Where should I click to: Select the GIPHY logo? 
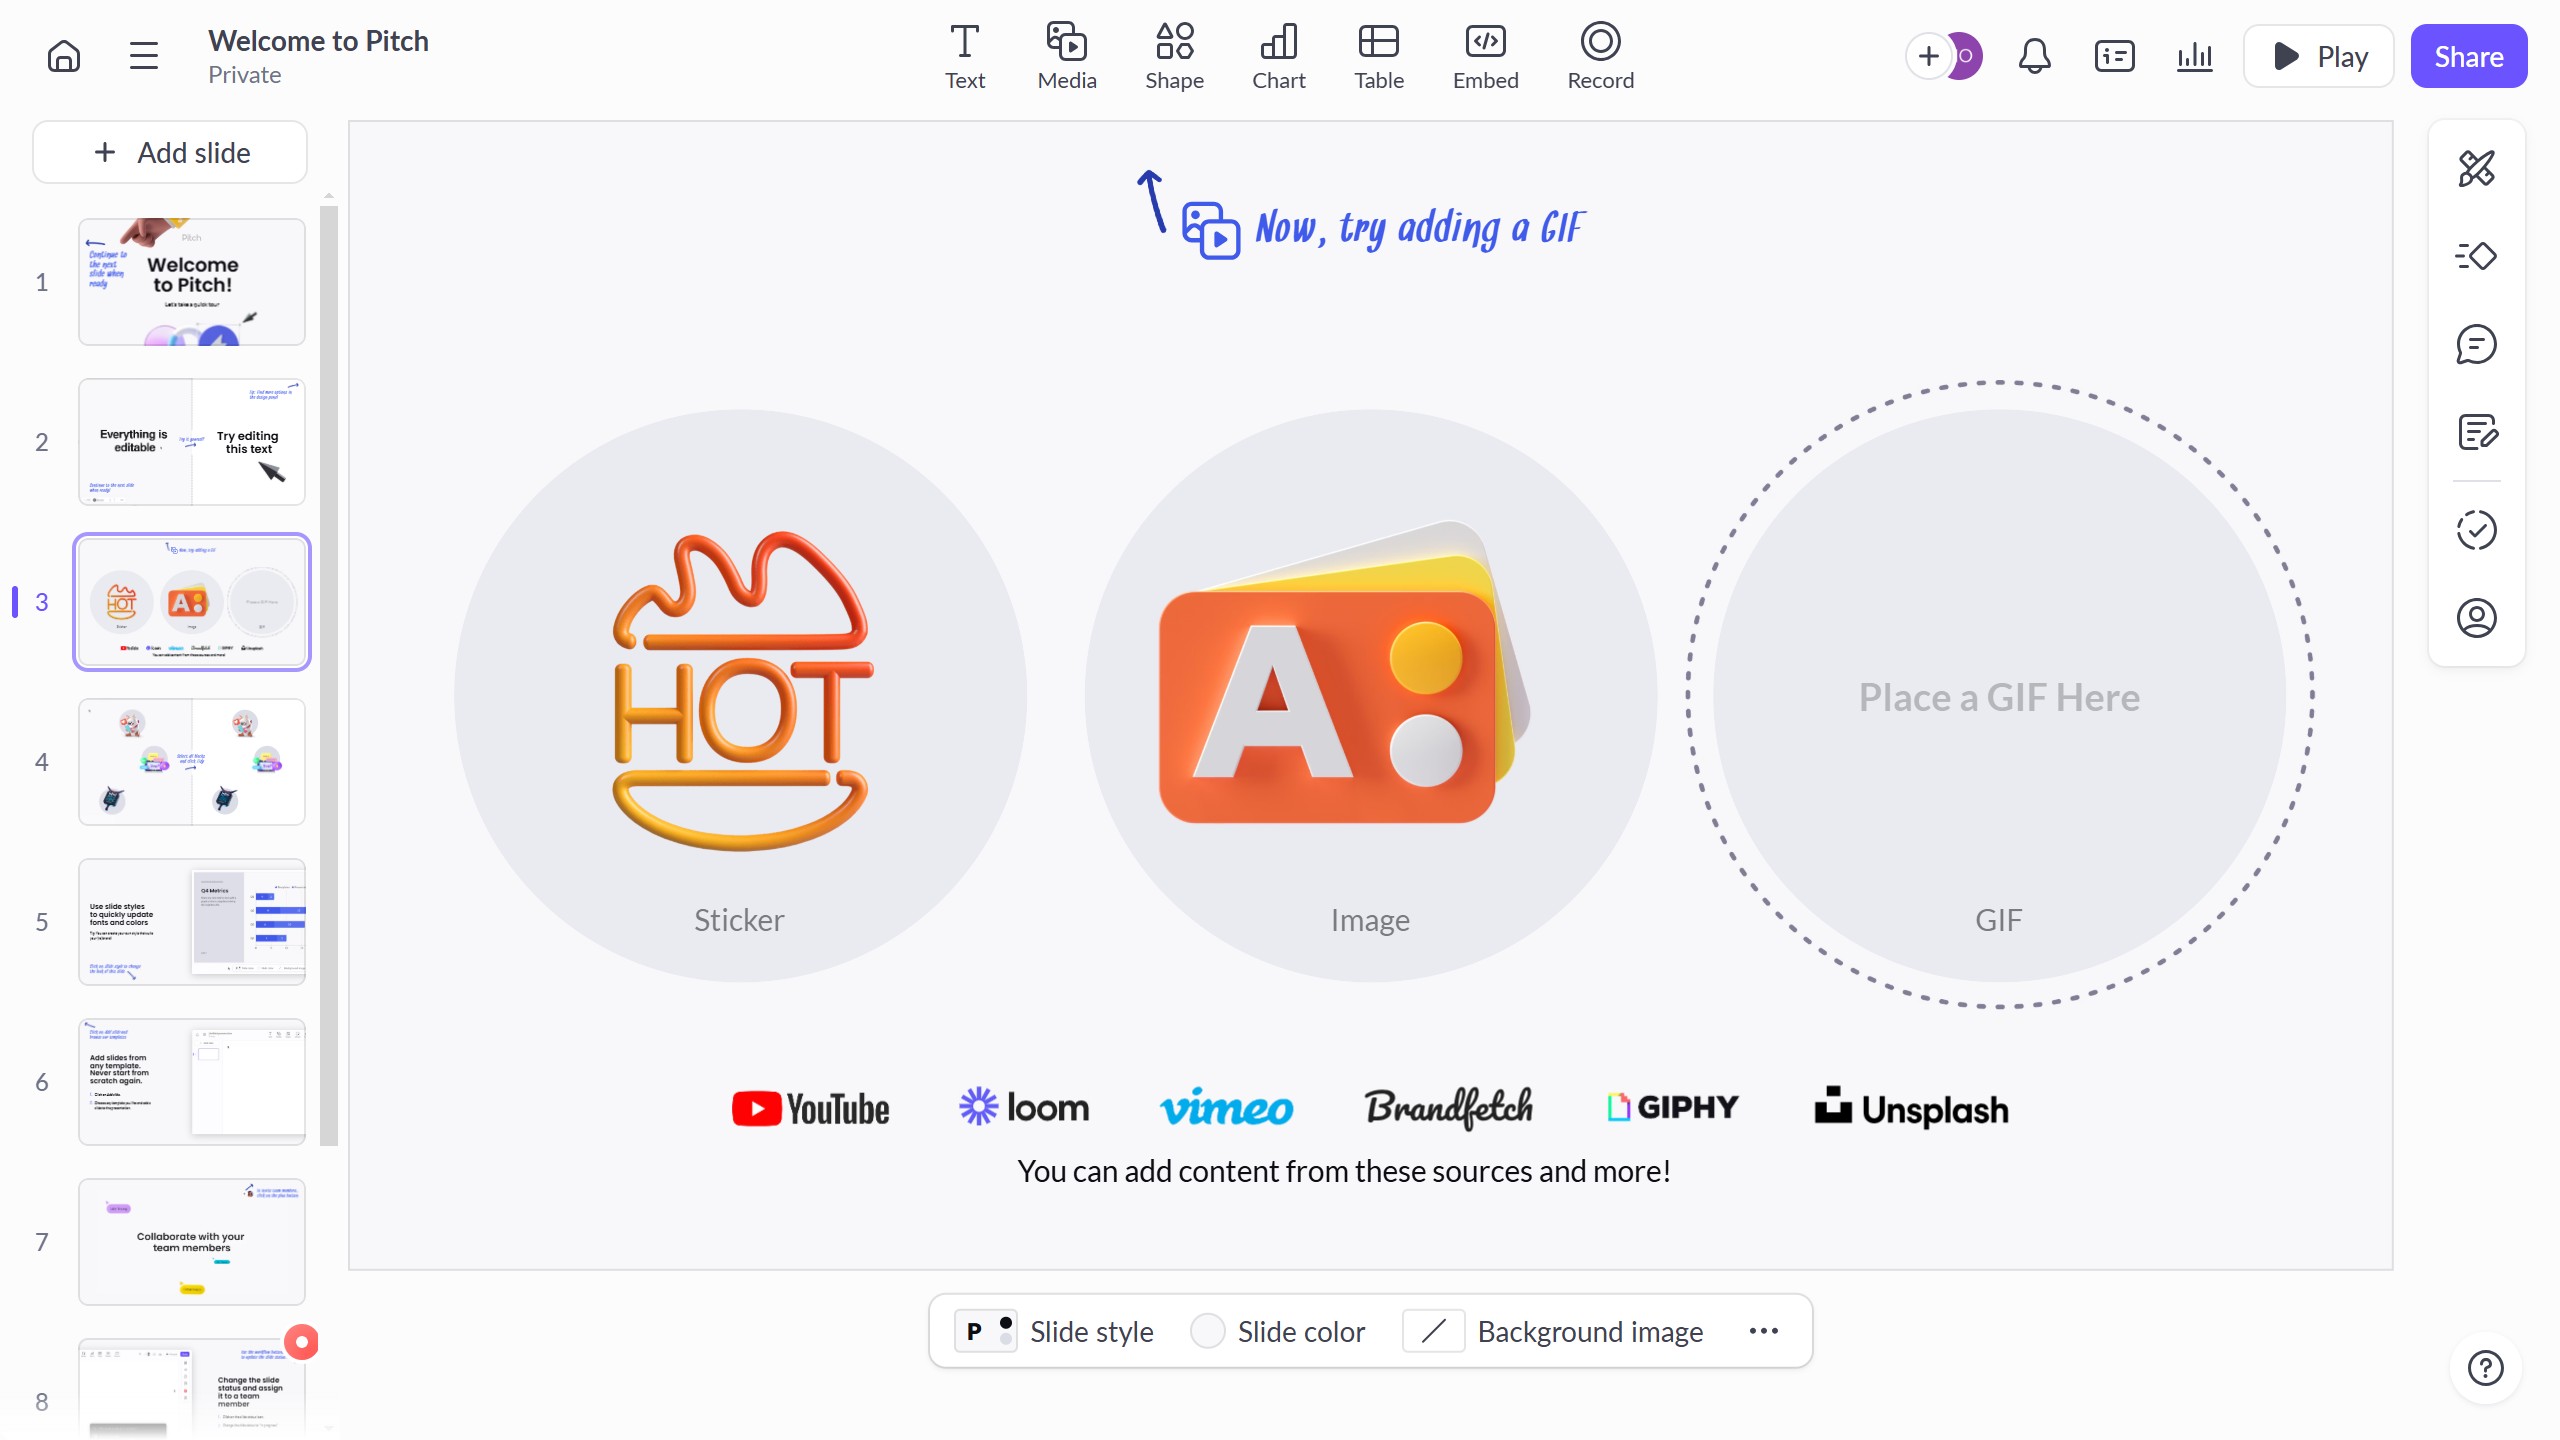point(1673,1107)
